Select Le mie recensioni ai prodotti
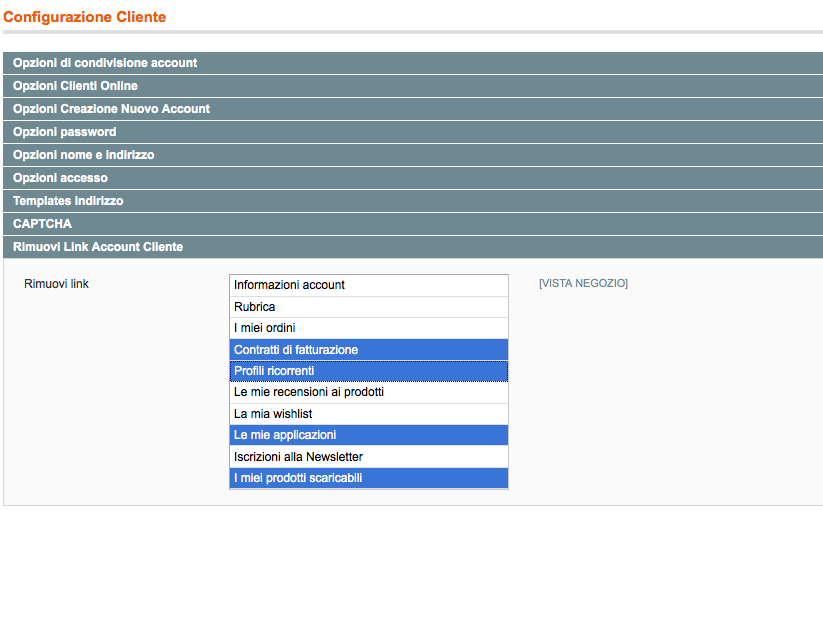 [368, 392]
